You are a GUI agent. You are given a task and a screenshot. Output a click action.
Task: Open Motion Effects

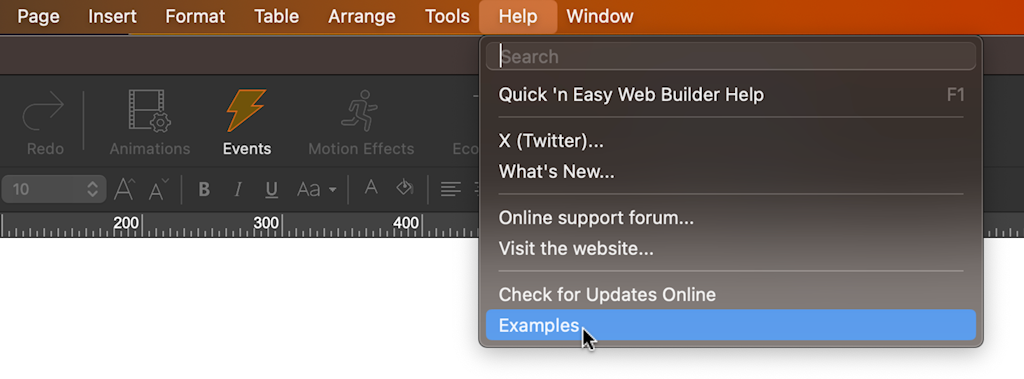point(360,111)
